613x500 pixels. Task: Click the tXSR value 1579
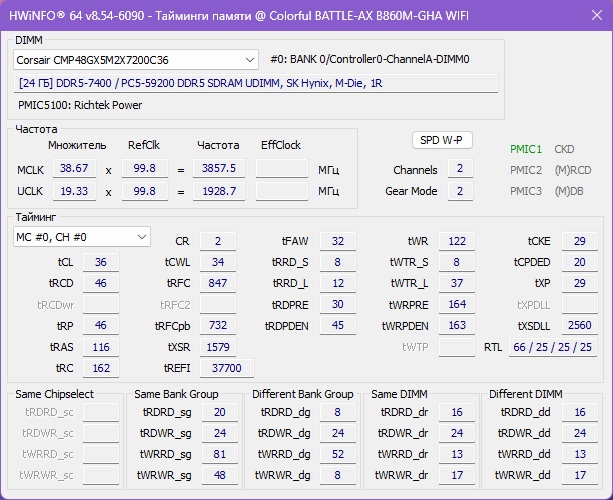218,347
